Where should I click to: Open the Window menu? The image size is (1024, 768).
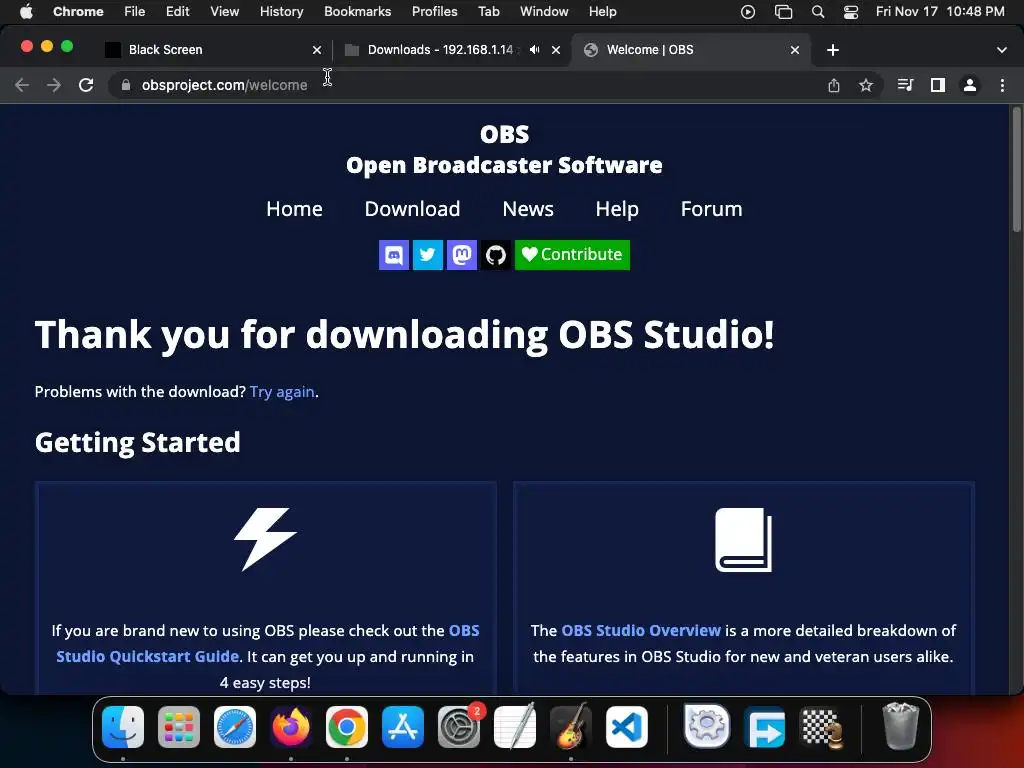pyautogui.click(x=544, y=12)
